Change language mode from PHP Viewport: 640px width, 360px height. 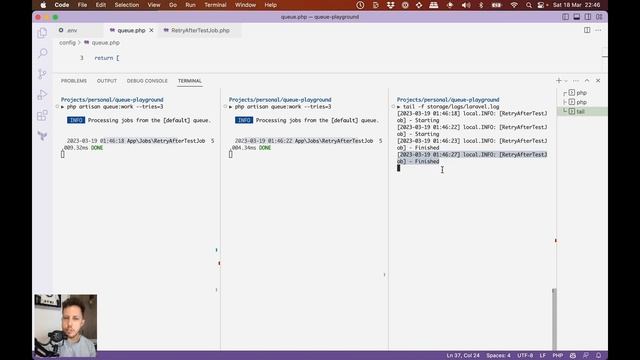tap(558, 356)
